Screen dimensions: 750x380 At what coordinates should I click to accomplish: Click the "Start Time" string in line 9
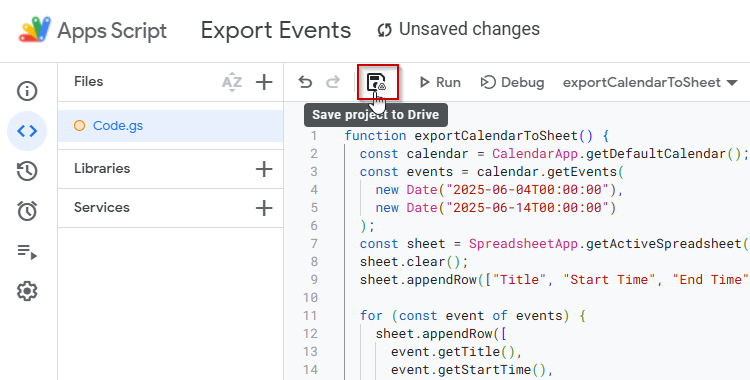point(609,279)
